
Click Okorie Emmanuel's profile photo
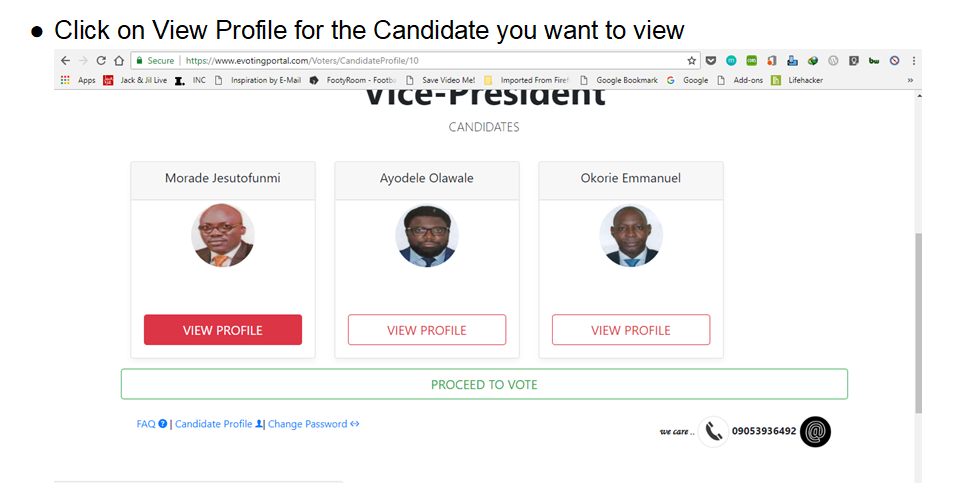[x=631, y=236]
